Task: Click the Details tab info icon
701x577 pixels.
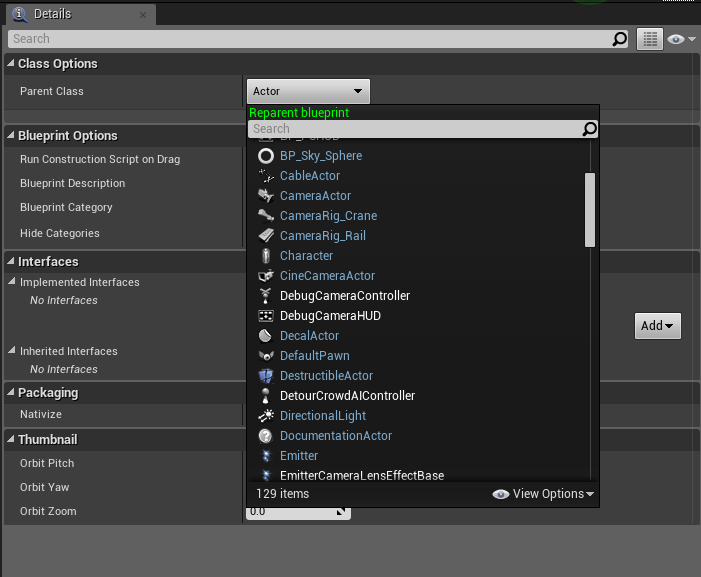Action: [x=19, y=14]
